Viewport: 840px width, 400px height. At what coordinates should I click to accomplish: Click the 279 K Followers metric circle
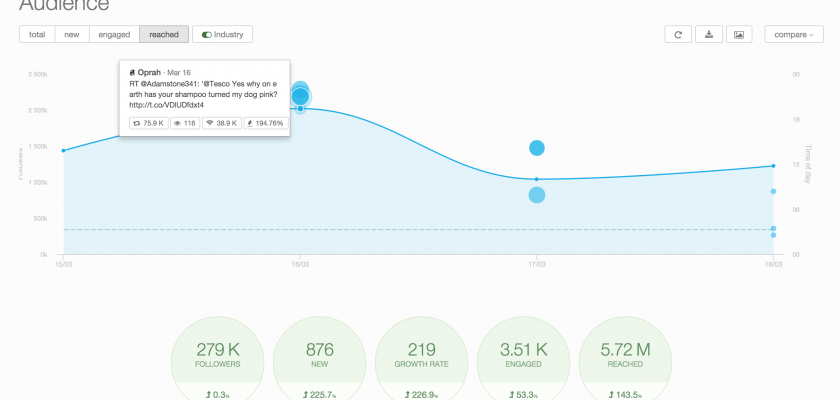217,357
